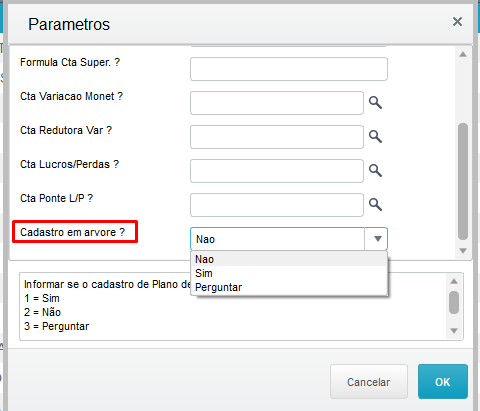Focus the Cta Ponte L/P input field
This screenshot has height=411, width=480.
pyautogui.click(x=277, y=205)
